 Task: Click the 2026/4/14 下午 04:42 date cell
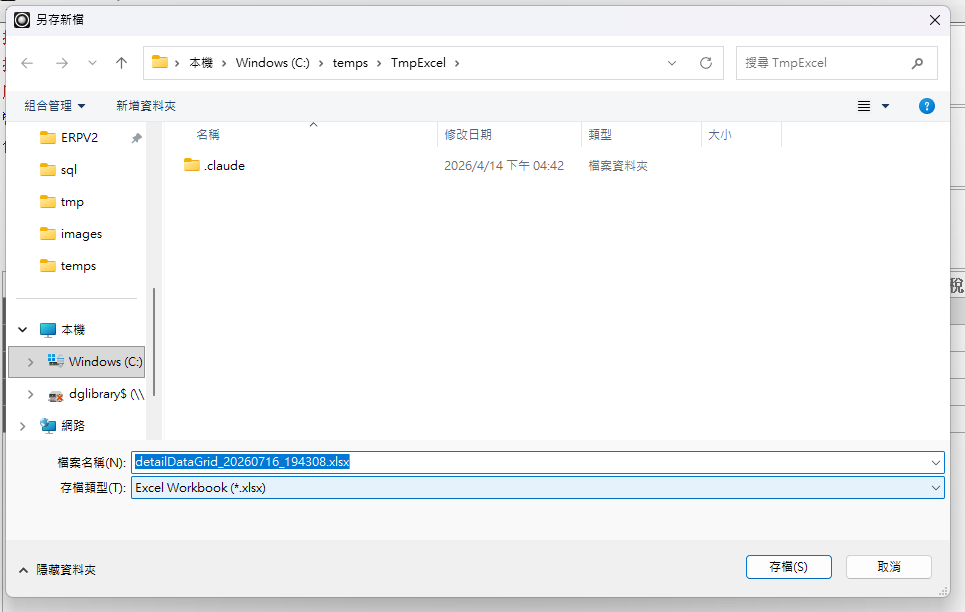coord(504,166)
